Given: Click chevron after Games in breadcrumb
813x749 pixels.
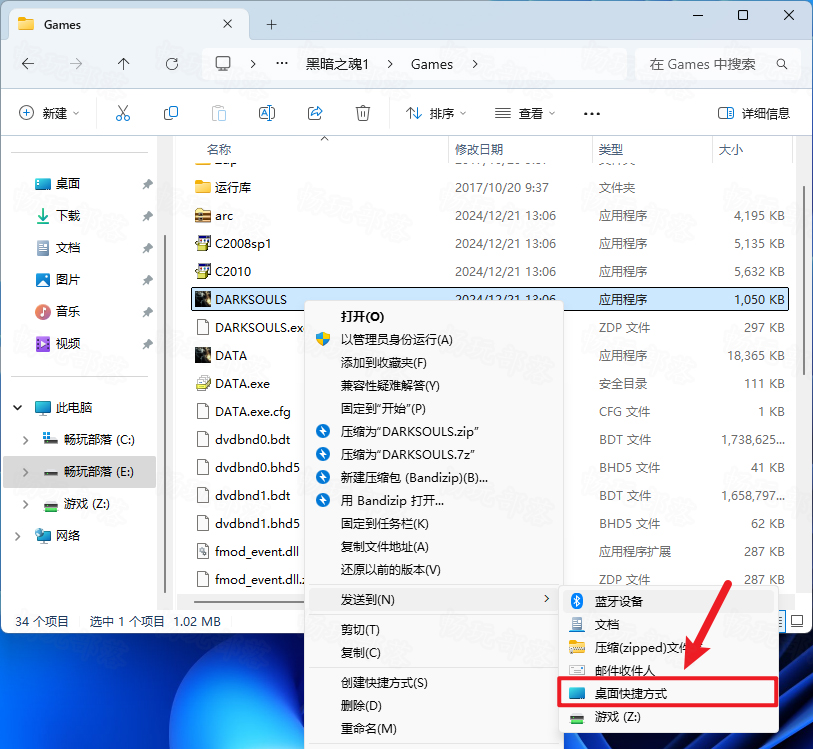Looking at the screenshot, I should [x=475, y=64].
